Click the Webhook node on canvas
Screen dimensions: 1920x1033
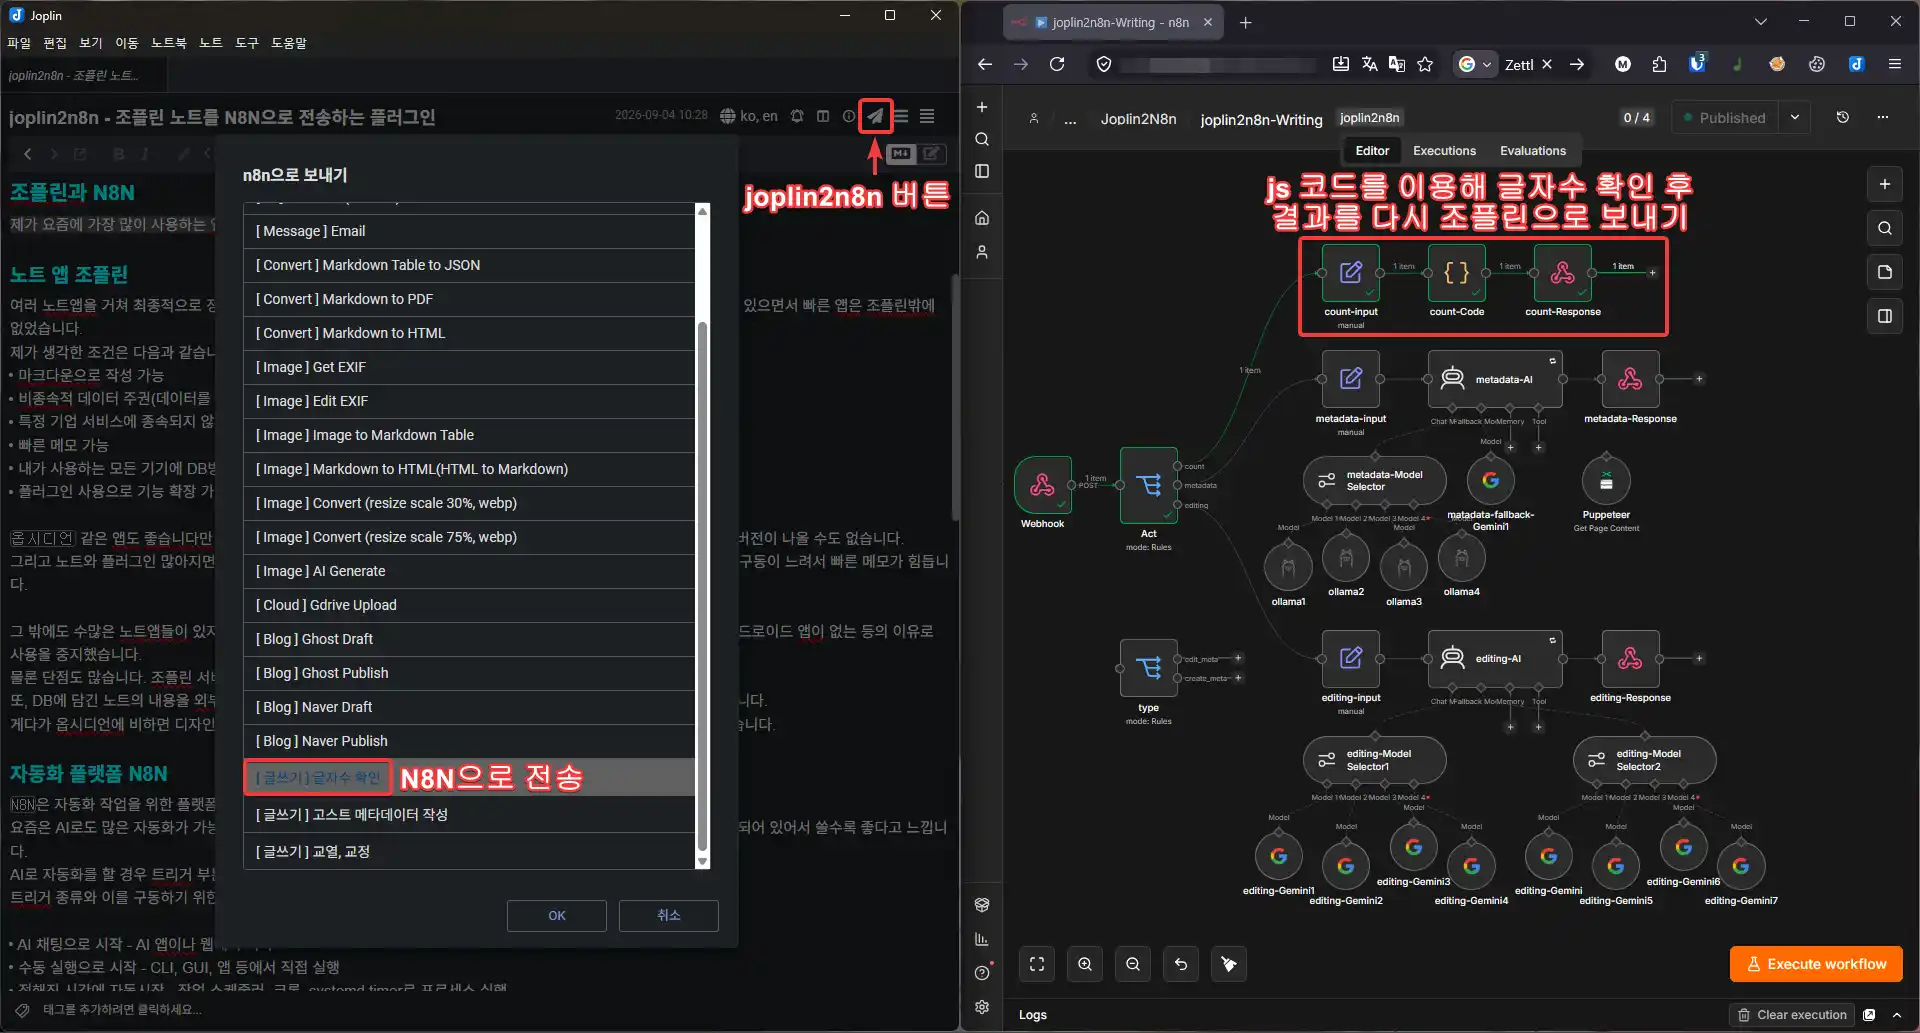[1042, 485]
